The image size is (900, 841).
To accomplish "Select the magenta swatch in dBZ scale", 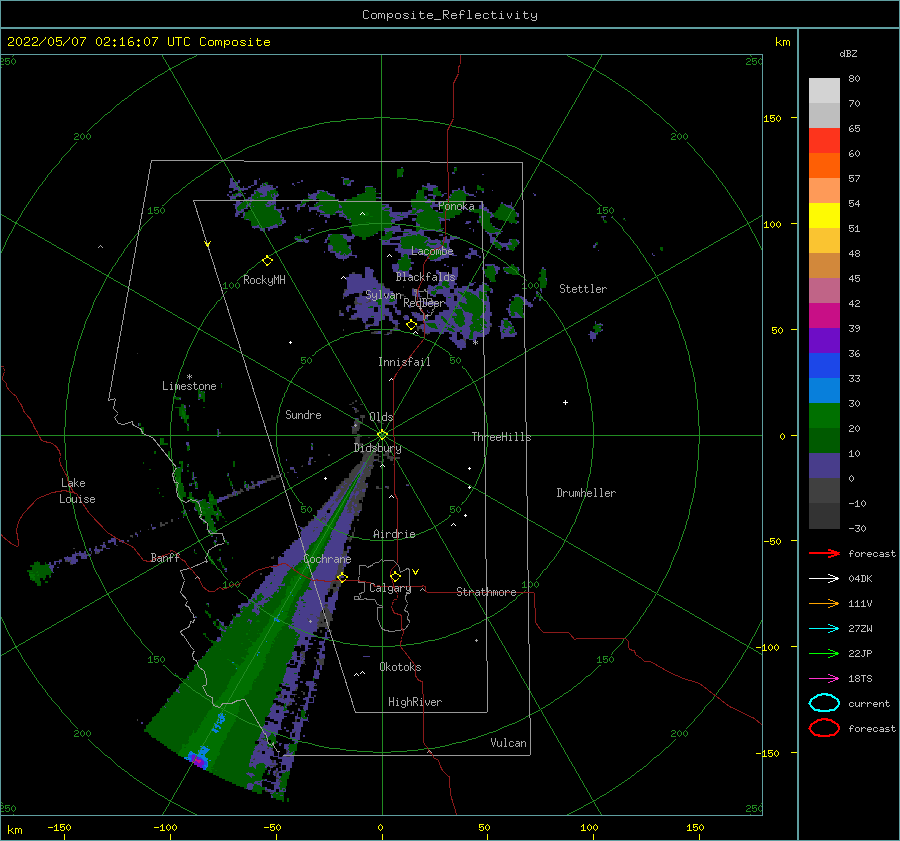I will coord(824,315).
